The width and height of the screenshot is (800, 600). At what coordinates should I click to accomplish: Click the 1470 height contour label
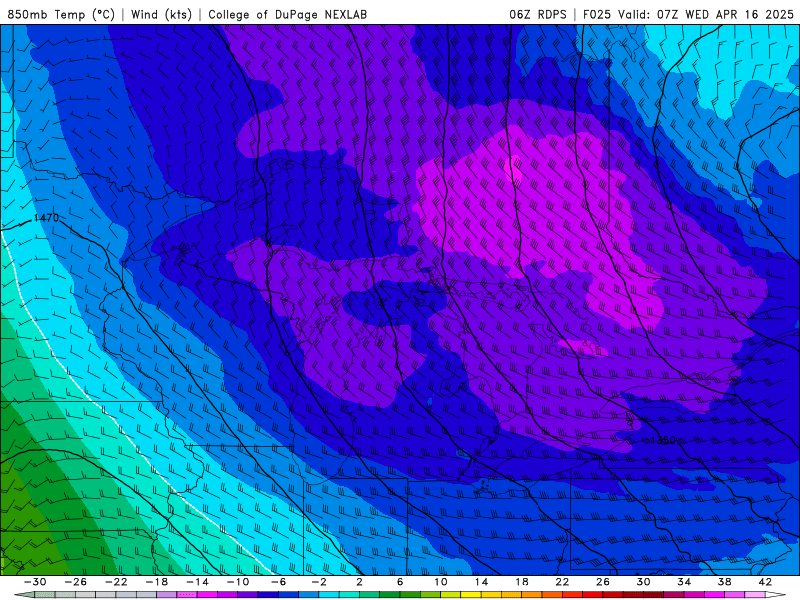click(46, 218)
